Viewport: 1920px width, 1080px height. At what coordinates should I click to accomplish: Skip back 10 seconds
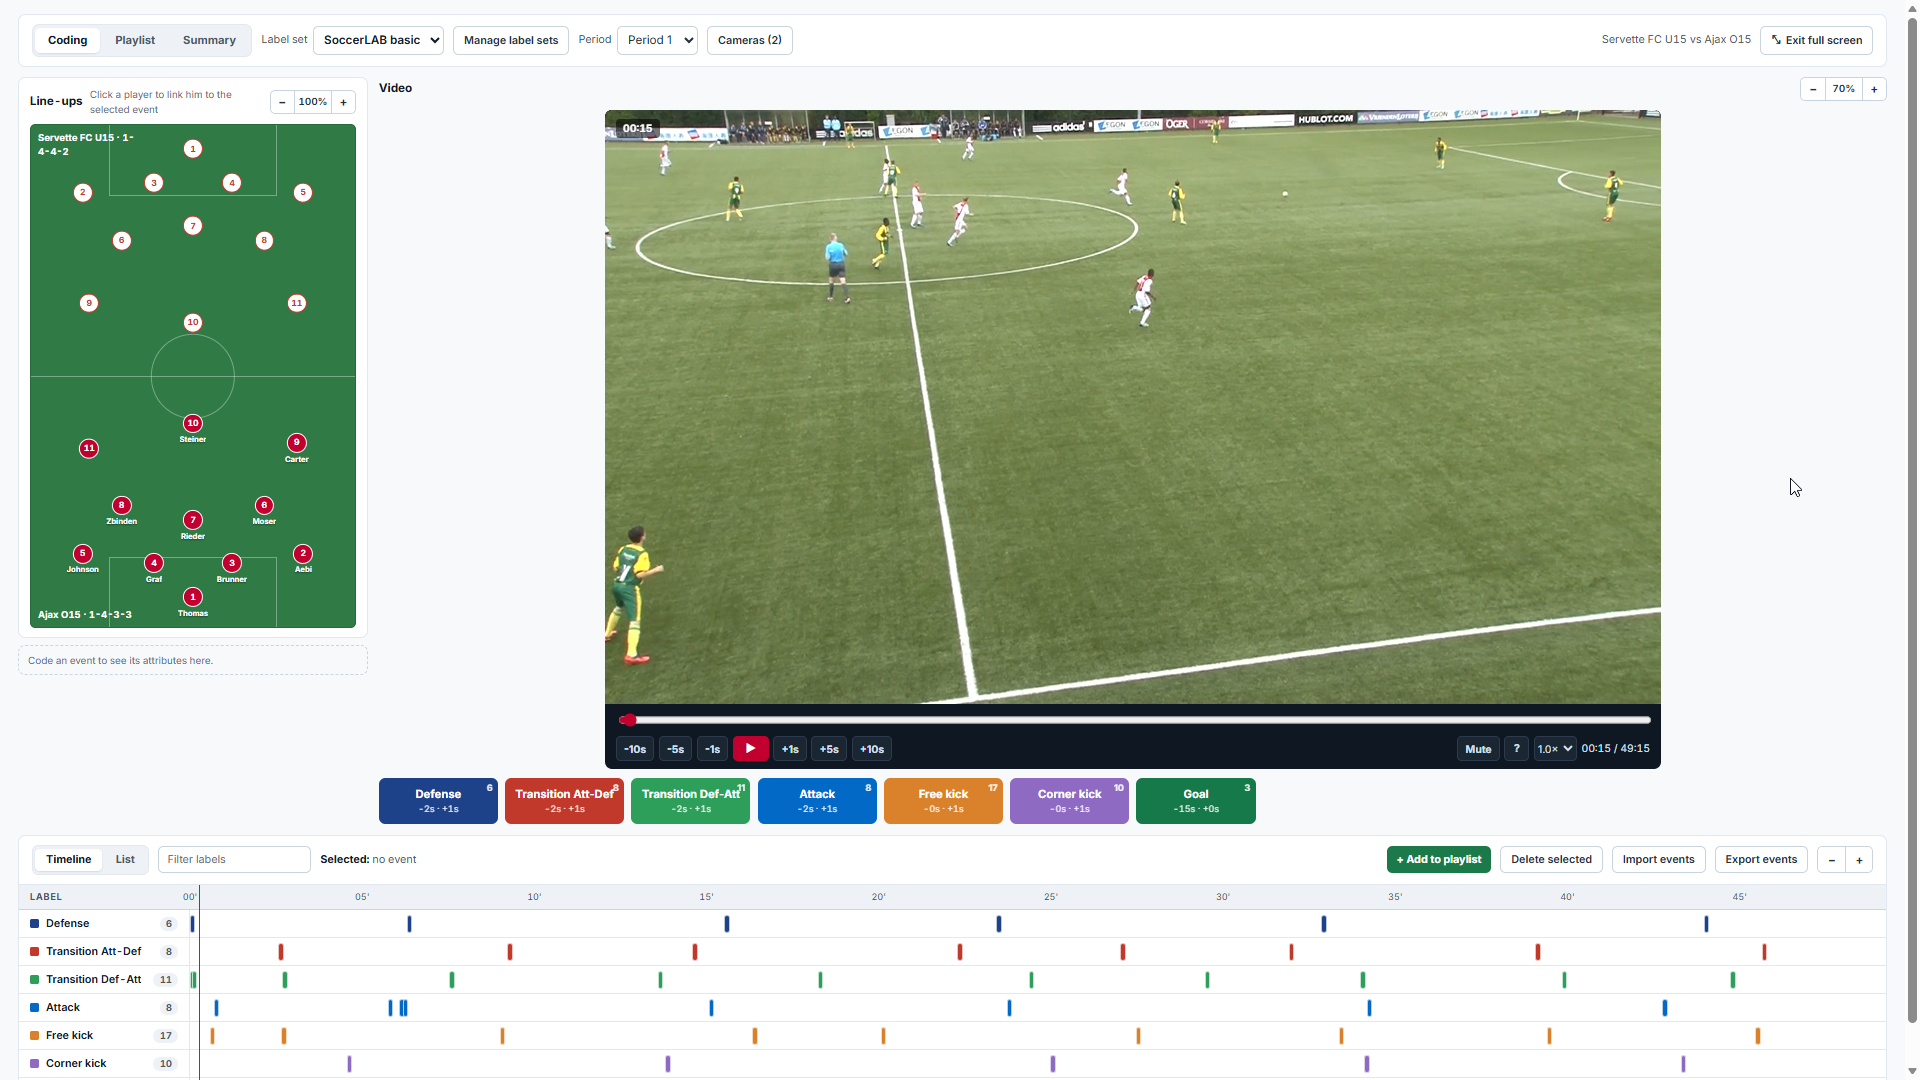[x=635, y=749]
